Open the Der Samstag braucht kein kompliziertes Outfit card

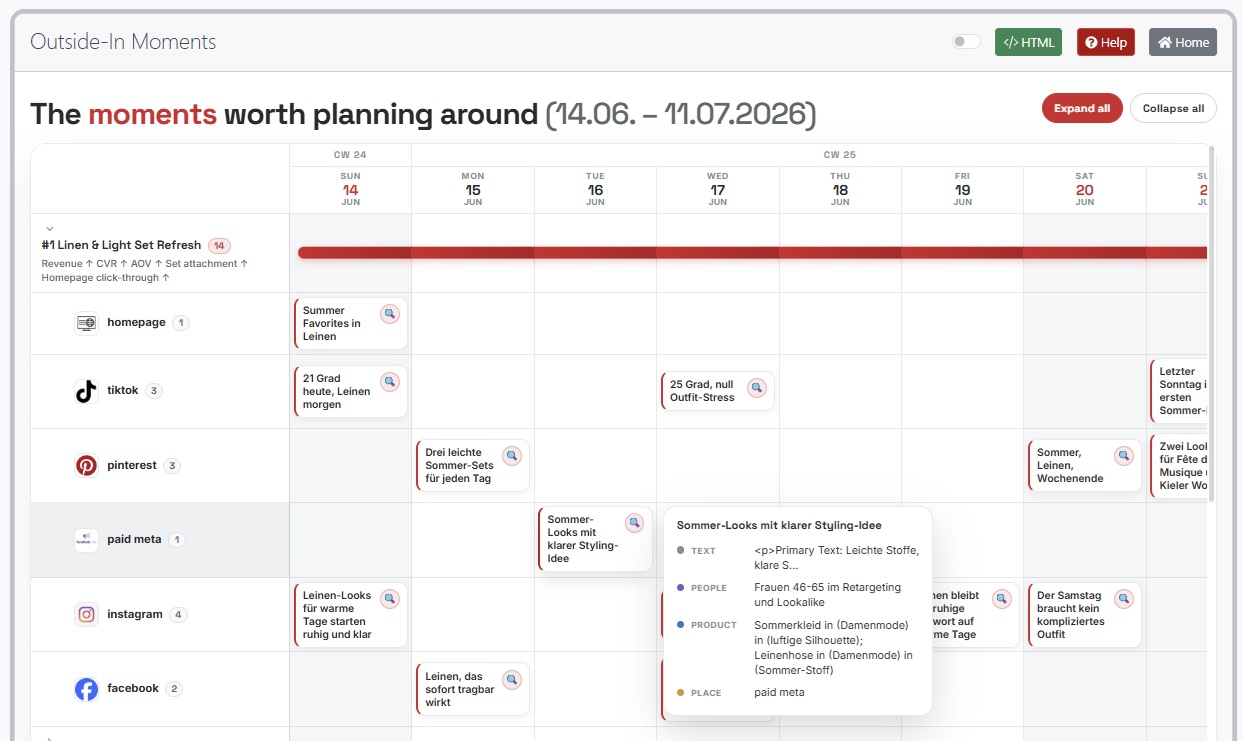(x=1085, y=615)
